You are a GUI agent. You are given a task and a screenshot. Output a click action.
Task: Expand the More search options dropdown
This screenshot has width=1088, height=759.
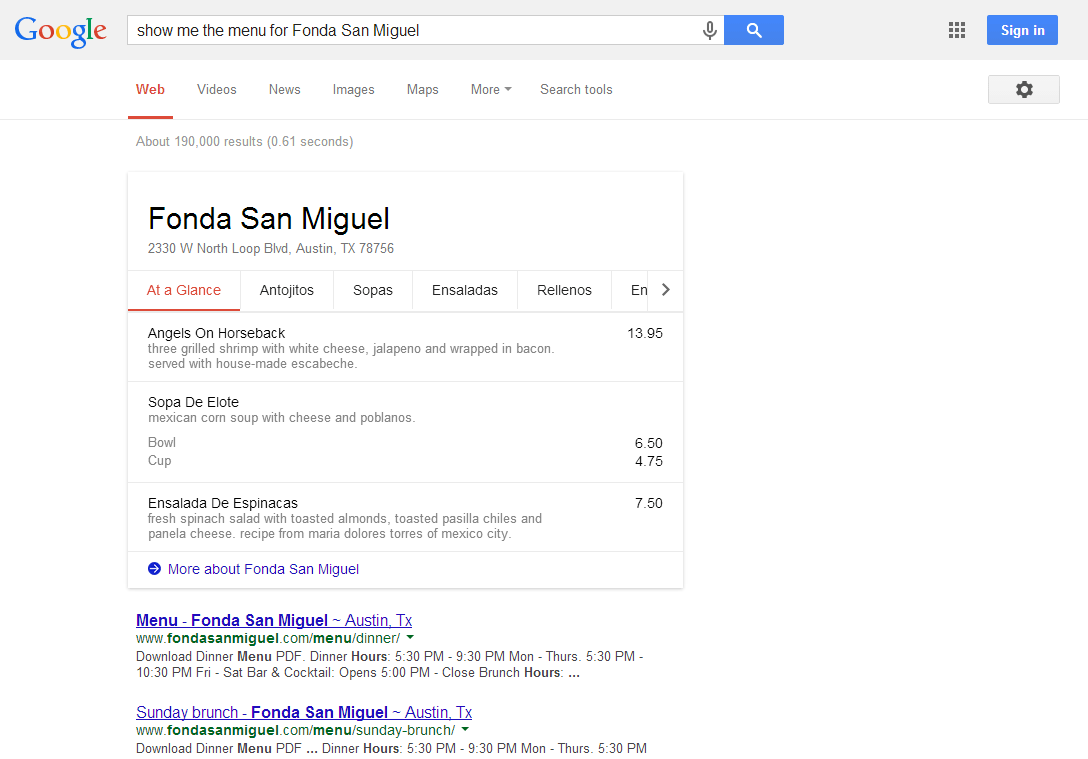tap(491, 89)
